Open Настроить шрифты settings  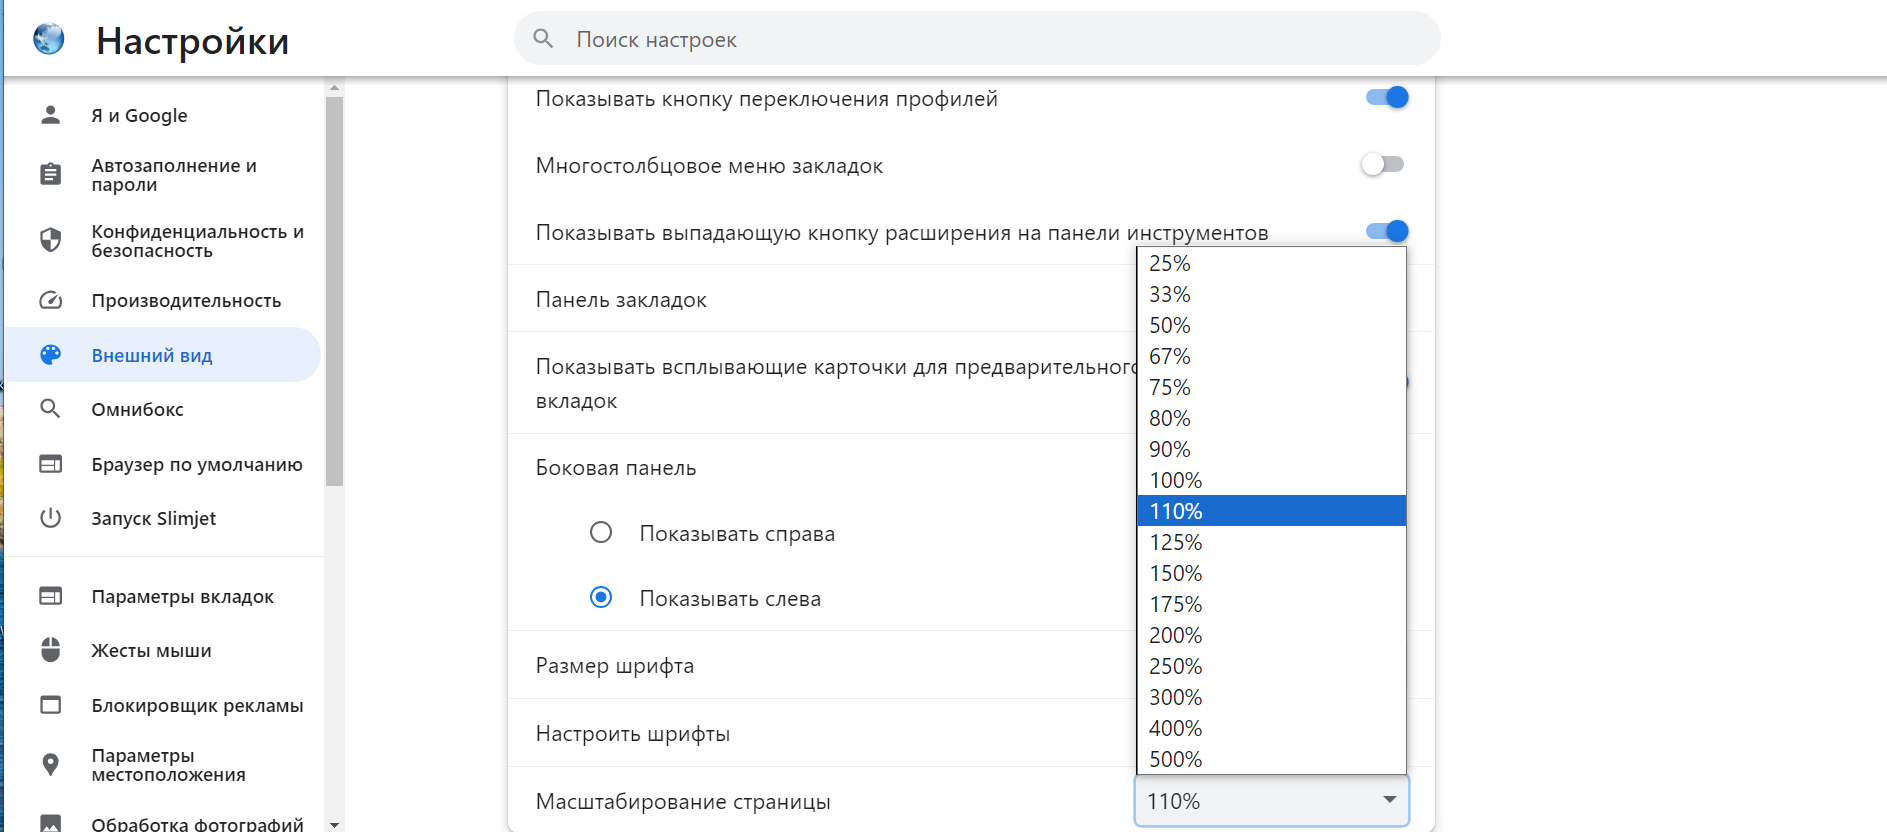click(633, 733)
